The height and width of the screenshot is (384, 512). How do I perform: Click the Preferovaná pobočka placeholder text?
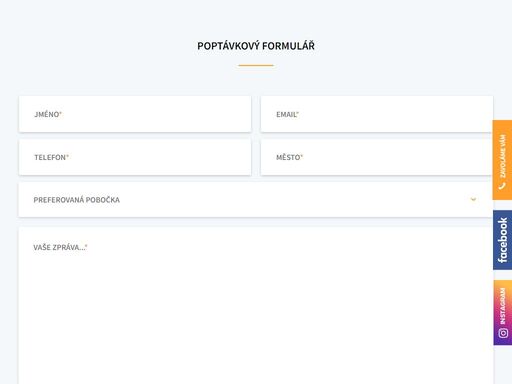[x=76, y=200]
